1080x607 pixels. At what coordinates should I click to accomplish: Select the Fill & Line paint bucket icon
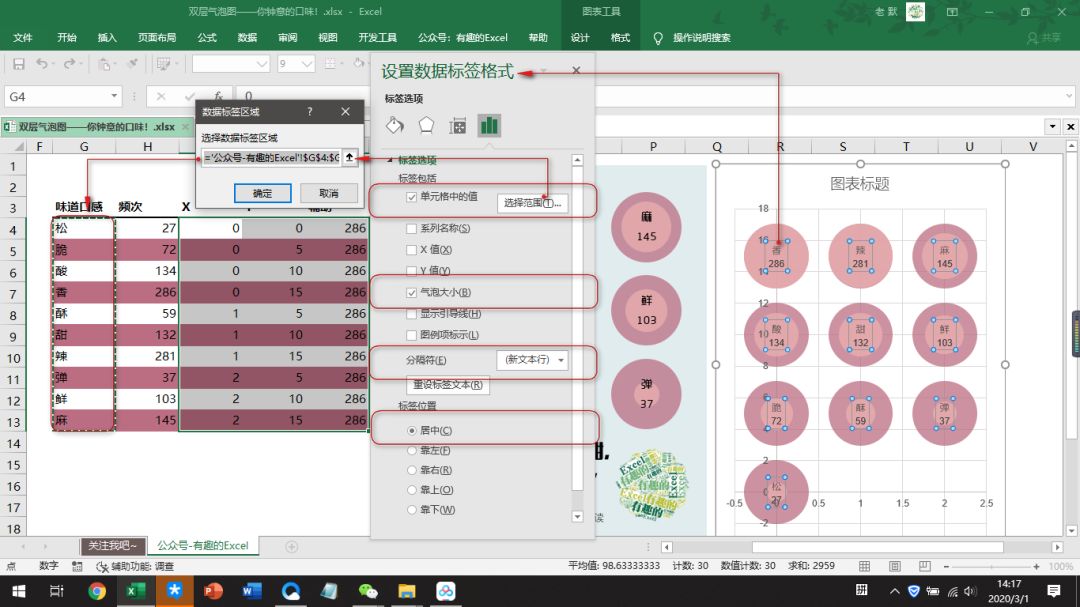click(394, 125)
